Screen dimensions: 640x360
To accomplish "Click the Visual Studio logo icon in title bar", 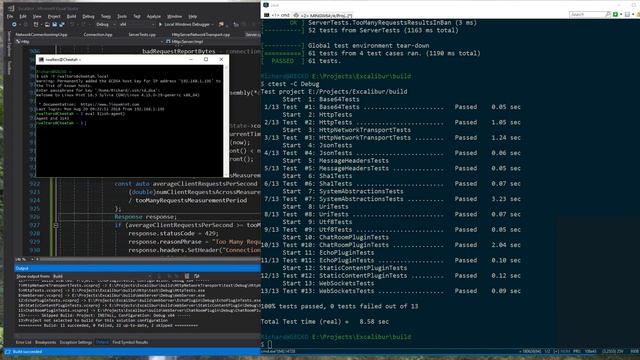I will point(11,8).
